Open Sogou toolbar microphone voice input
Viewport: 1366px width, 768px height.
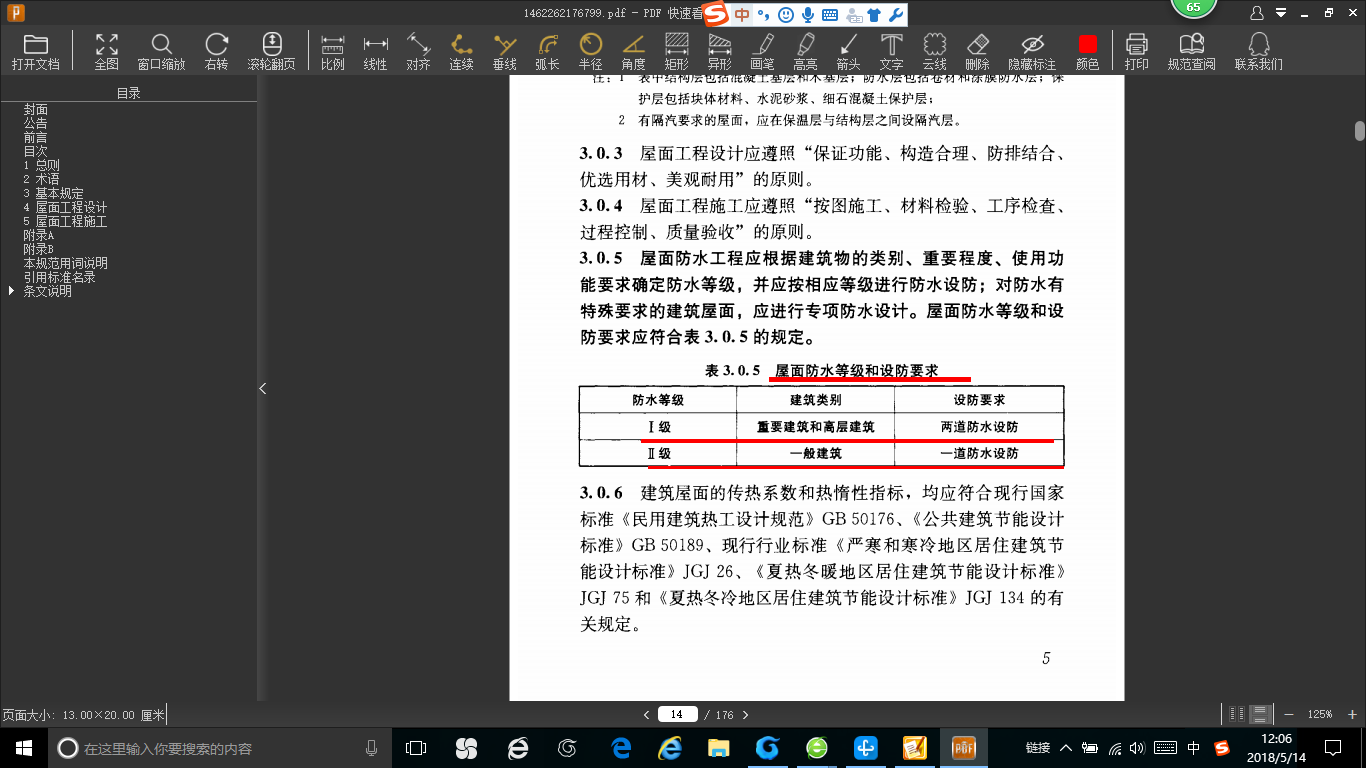[x=808, y=15]
